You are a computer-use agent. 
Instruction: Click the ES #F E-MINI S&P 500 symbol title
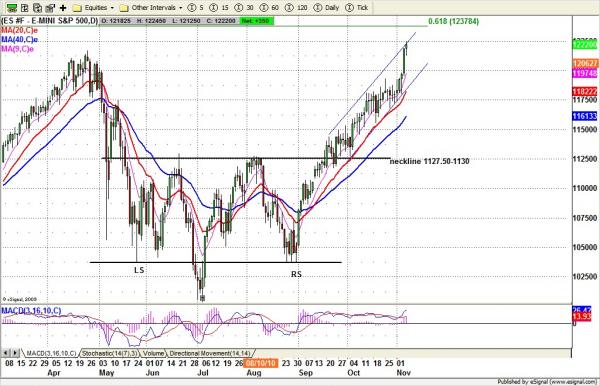click(x=50, y=21)
